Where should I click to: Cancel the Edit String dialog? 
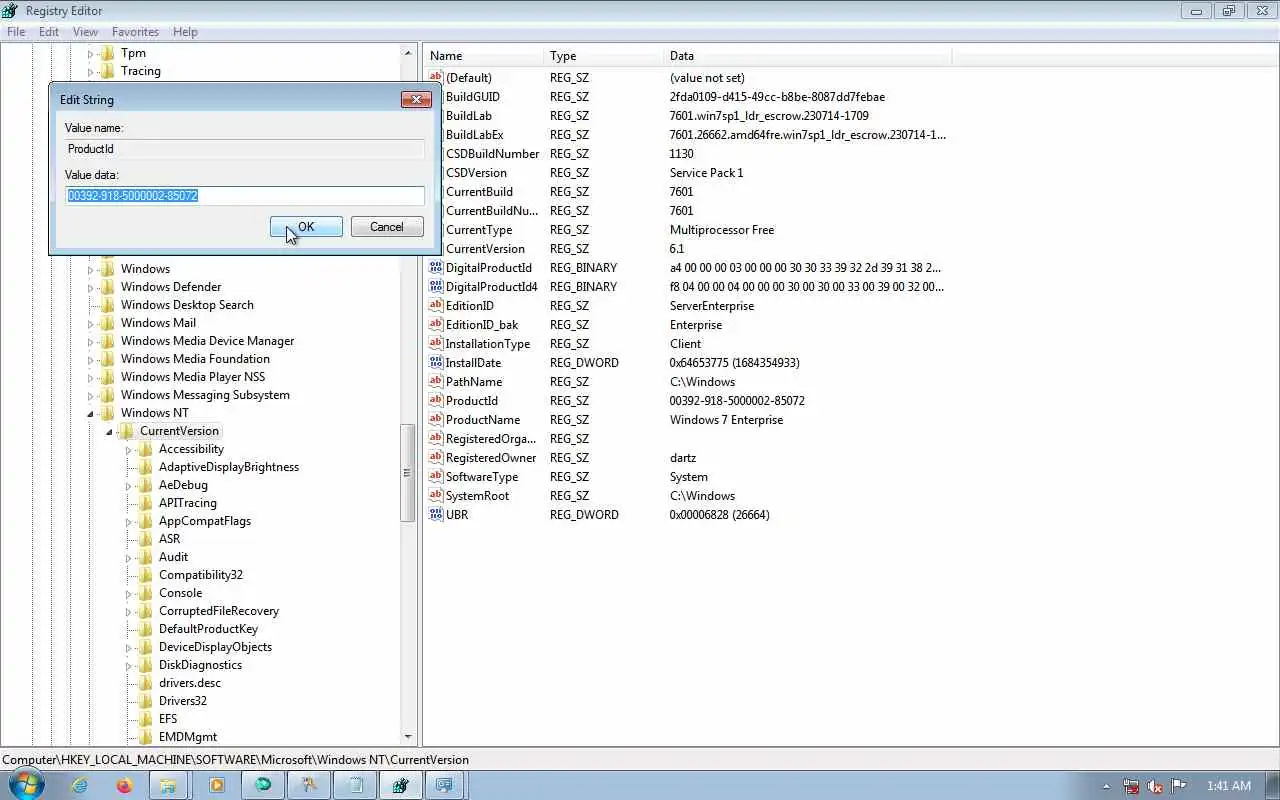coord(387,227)
